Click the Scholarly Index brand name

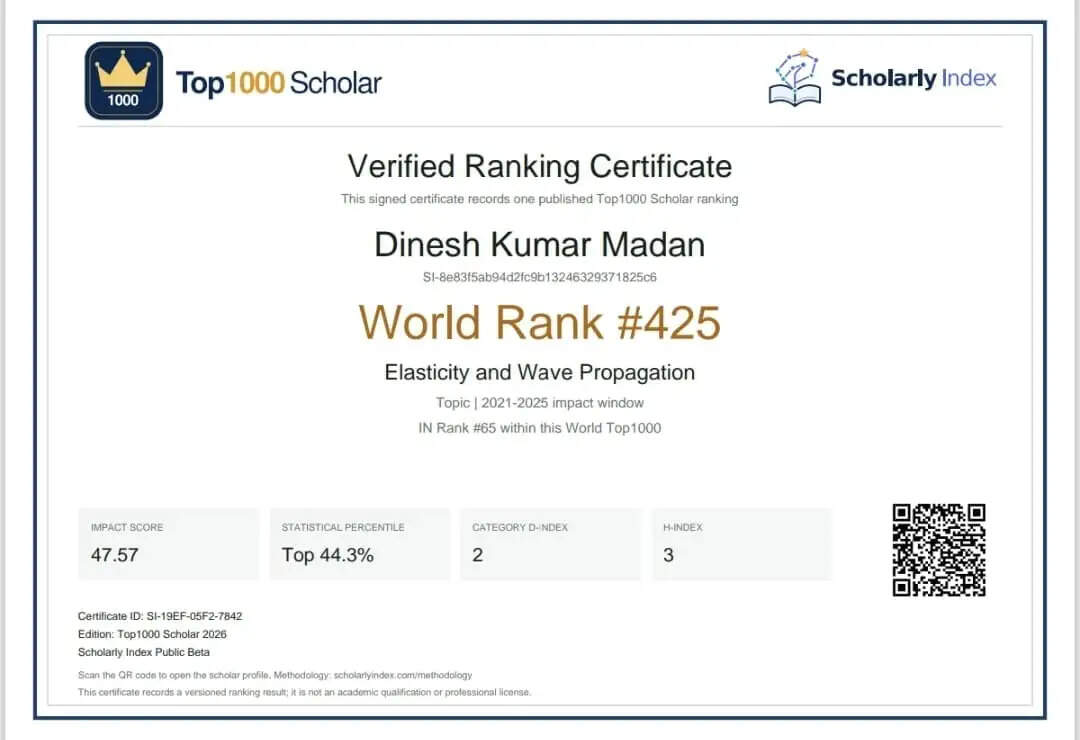(913, 78)
